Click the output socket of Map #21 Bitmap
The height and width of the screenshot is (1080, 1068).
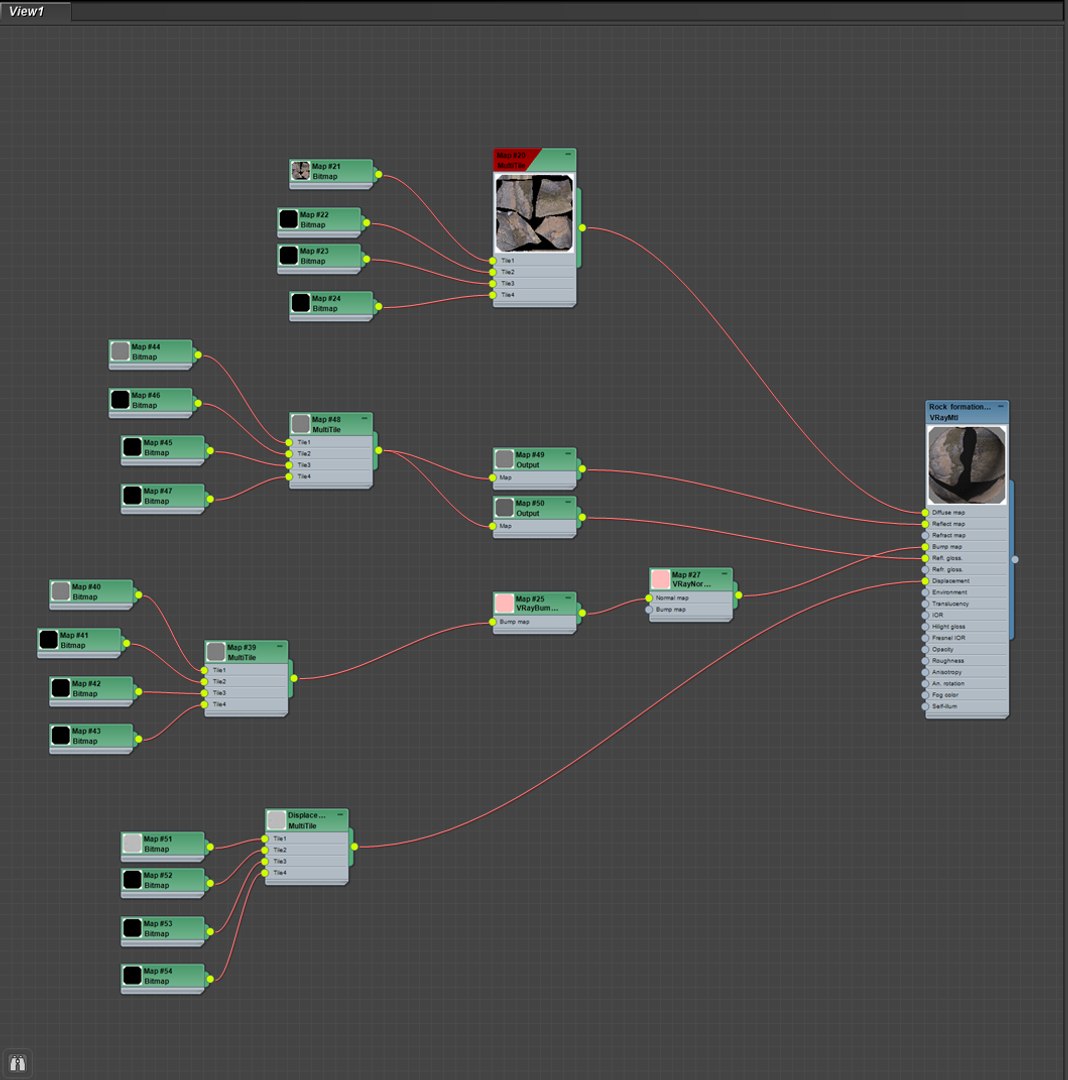click(379, 175)
